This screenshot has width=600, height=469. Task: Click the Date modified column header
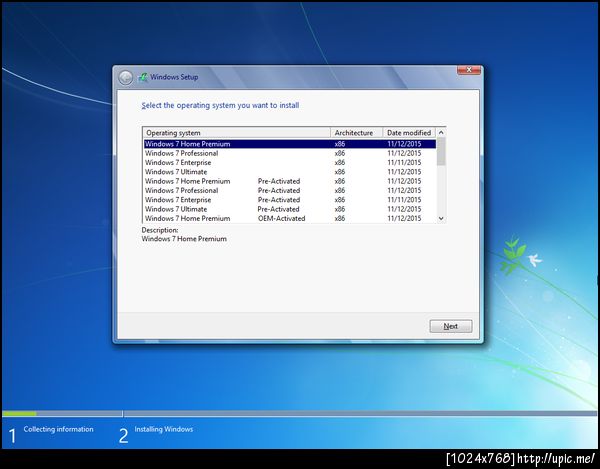click(x=409, y=133)
